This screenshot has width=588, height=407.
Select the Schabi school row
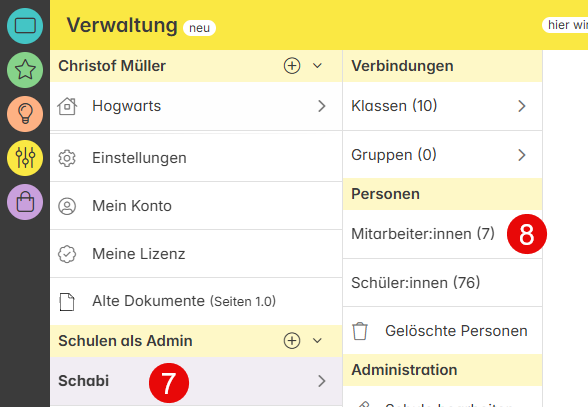196,381
